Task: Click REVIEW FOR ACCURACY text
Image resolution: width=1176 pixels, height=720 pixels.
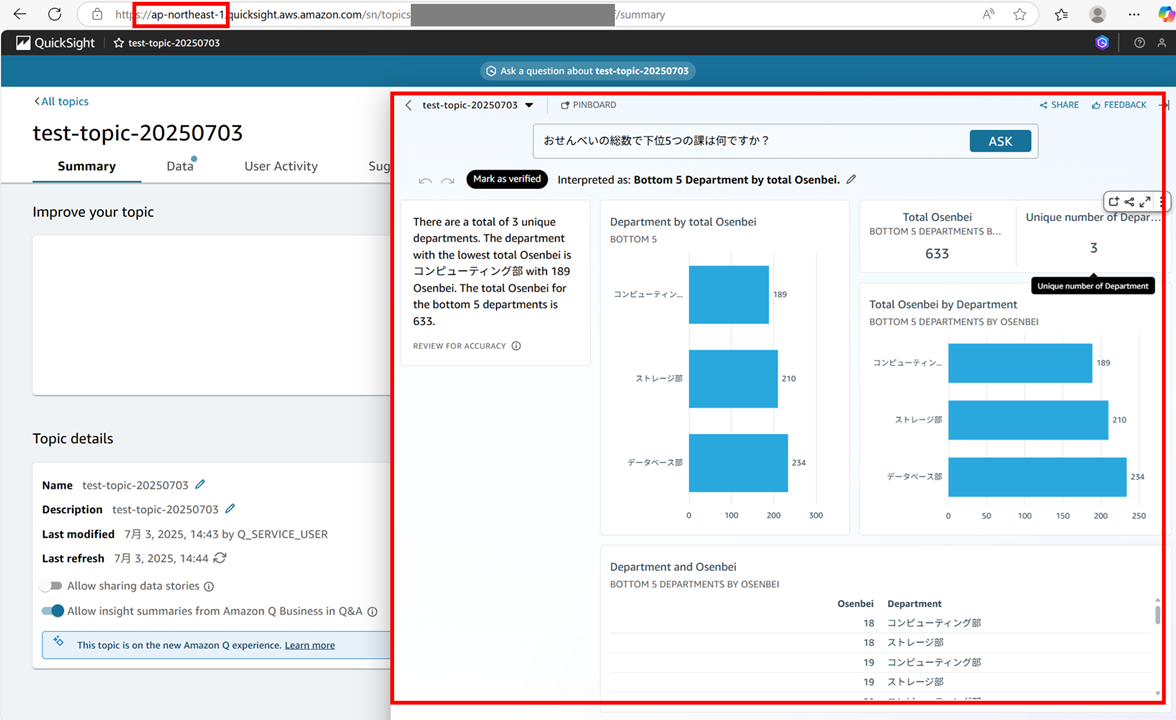Action: [459, 346]
